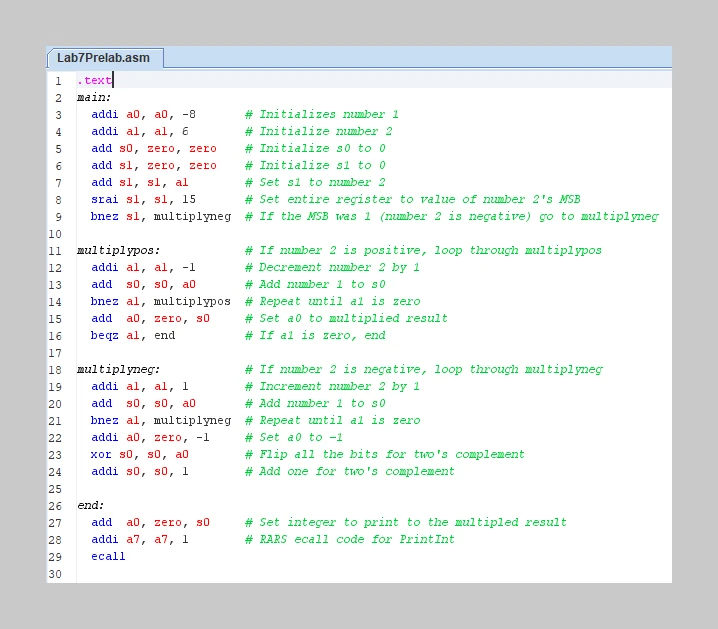Click the 'add s1, s1, a1' instruction
The width and height of the screenshot is (718, 629).
click(140, 182)
